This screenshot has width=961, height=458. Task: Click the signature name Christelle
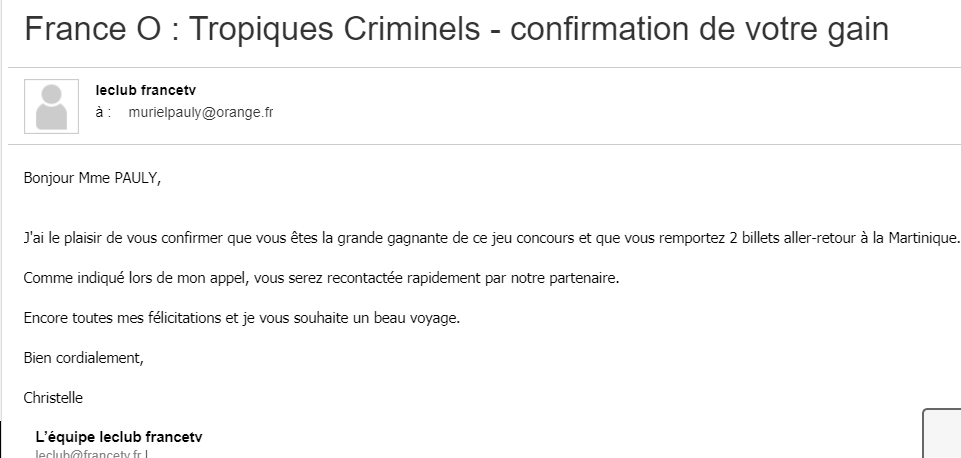(x=53, y=398)
